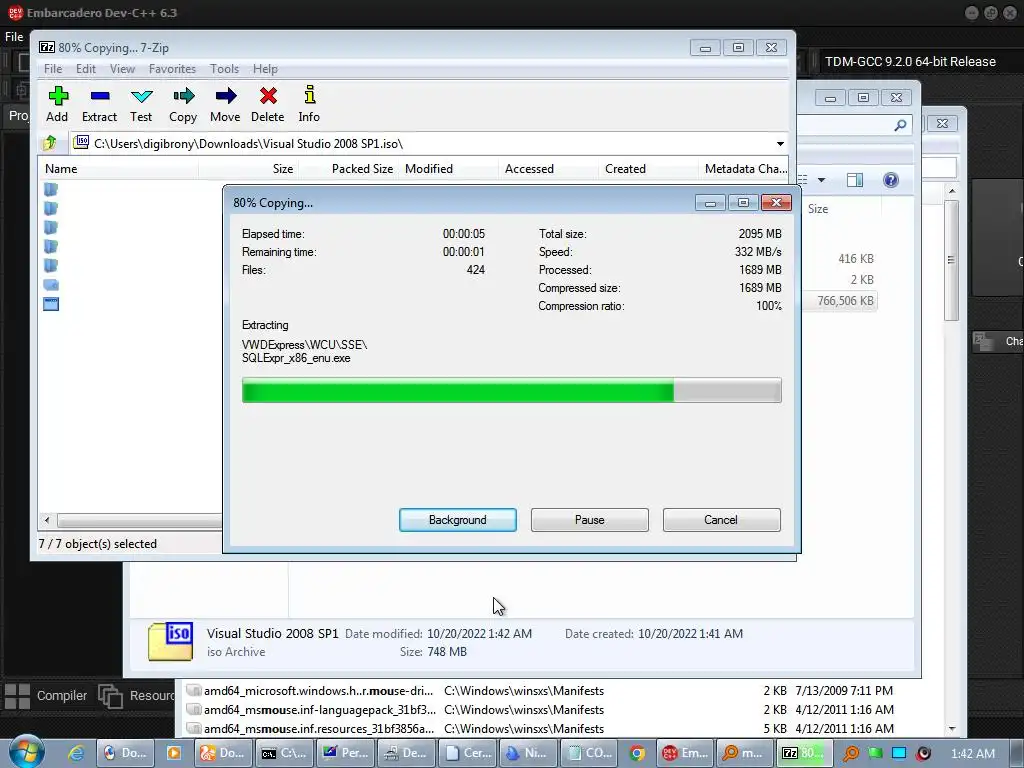Switch to the Compiler tab in Dev-C++
This screenshot has width=1024, height=768.
point(46,696)
